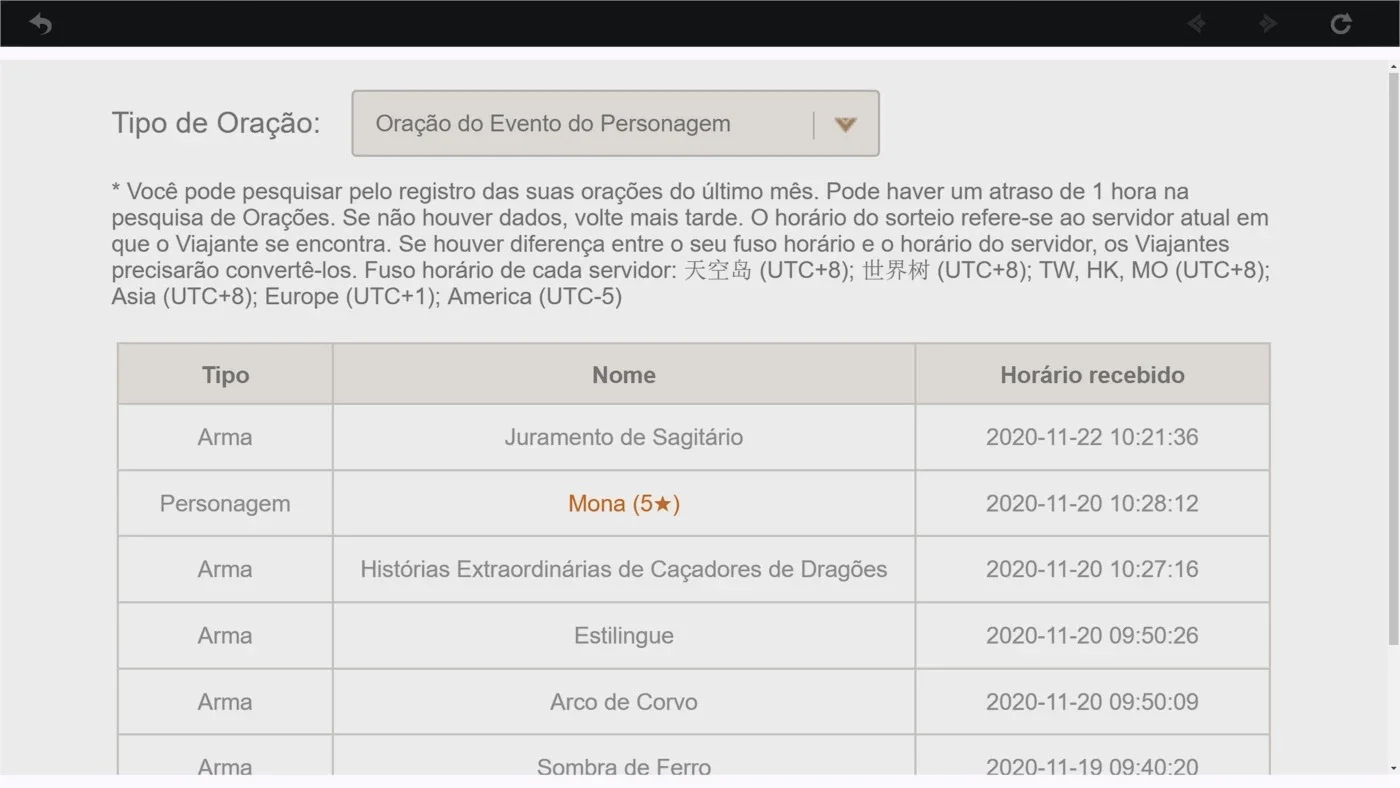Select the Juramento de Sagitário entry

(x=624, y=437)
